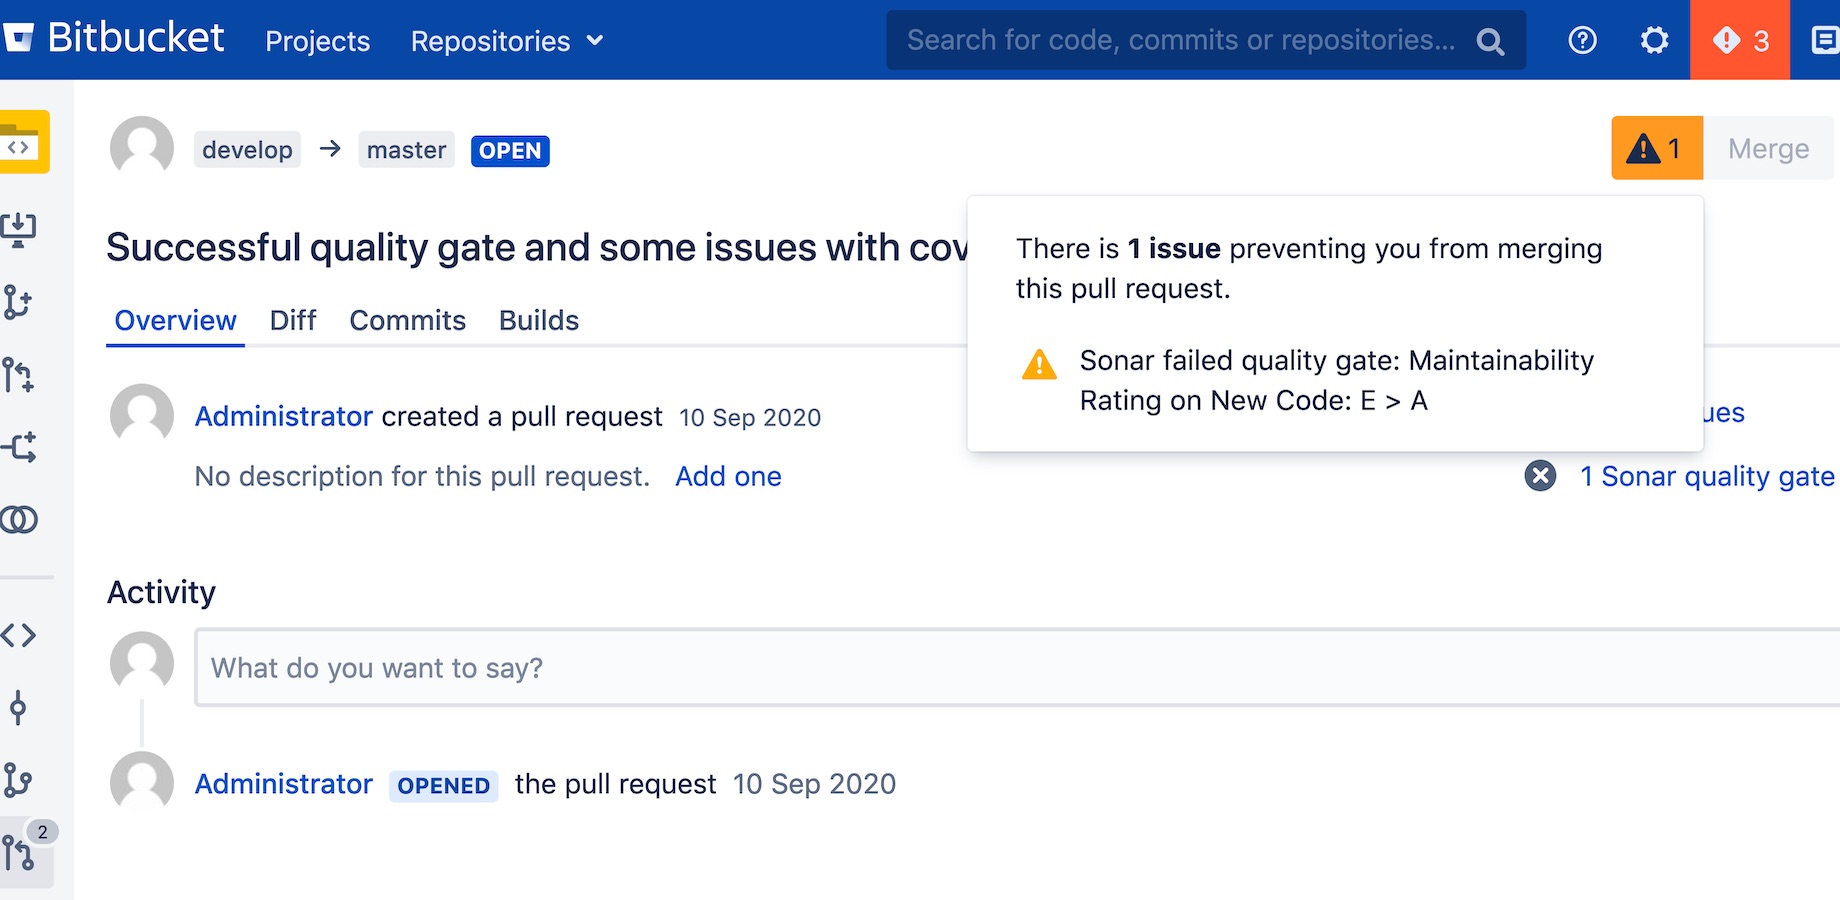Click the avatar next to created a pull request
Viewport: 1840px width, 900px height.
pos(142,416)
